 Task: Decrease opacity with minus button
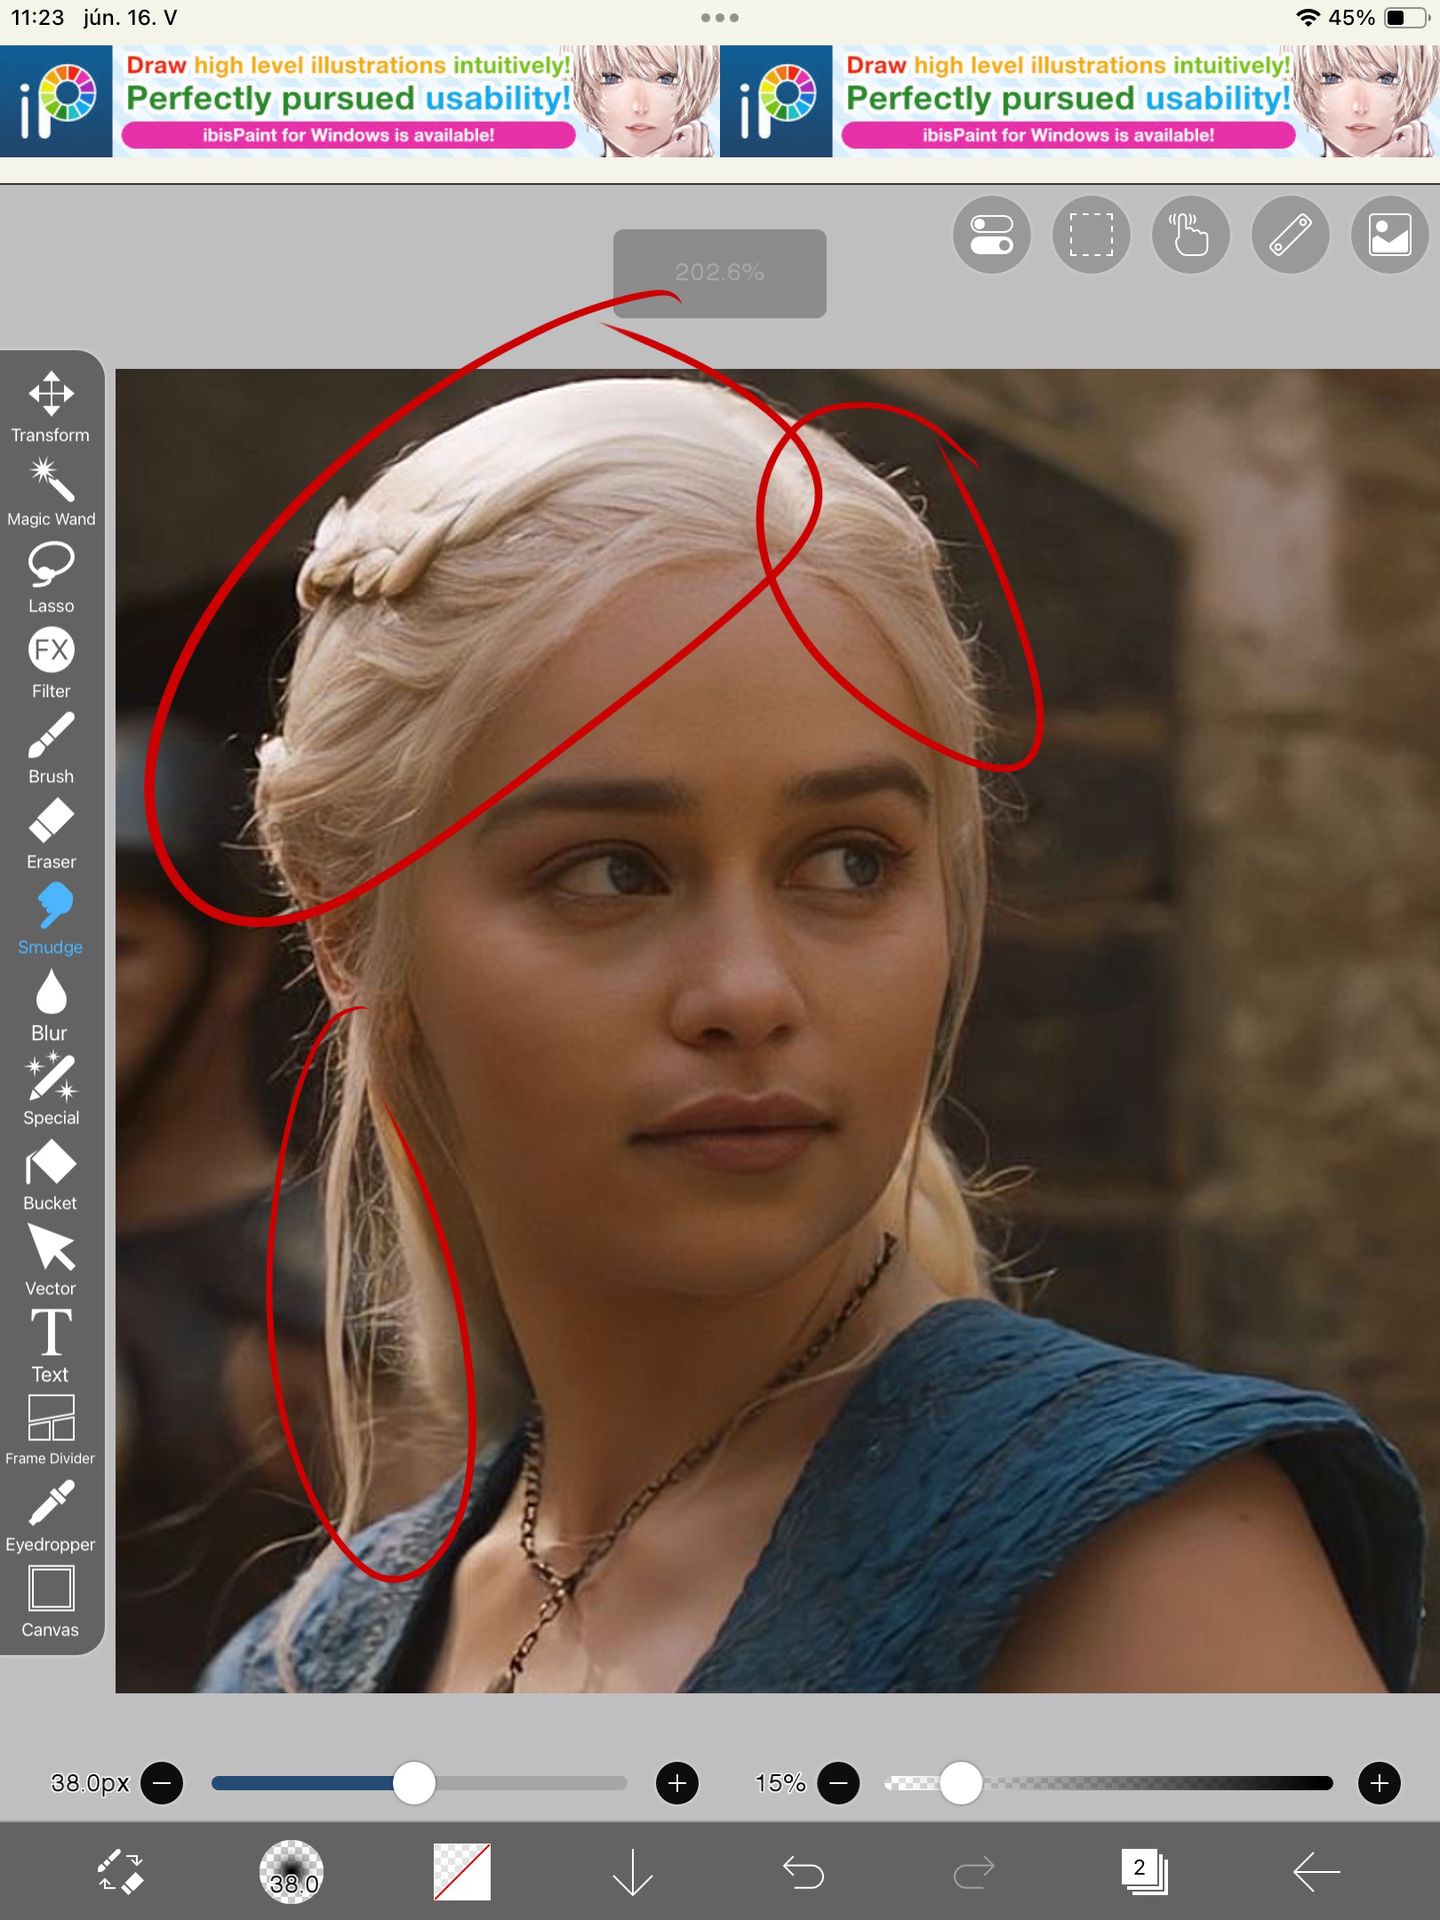(838, 1783)
